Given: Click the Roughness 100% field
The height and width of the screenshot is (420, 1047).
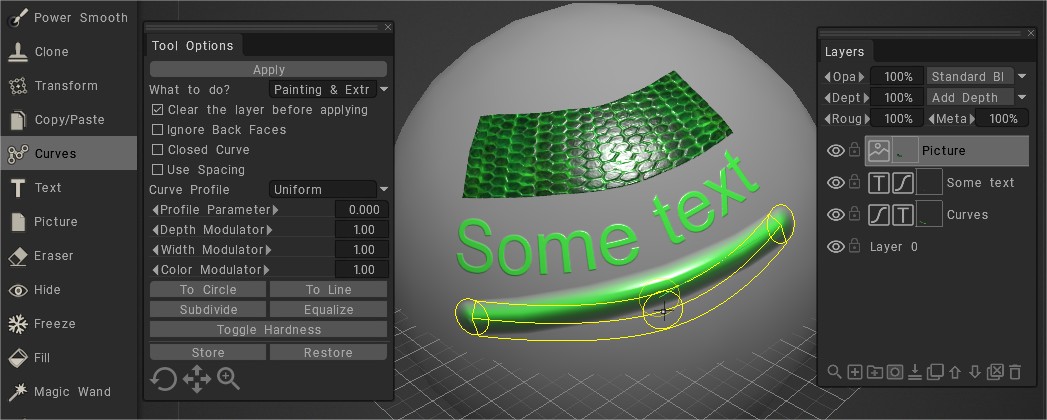Looking at the screenshot, I should pyautogui.click(x=897, y=119).
